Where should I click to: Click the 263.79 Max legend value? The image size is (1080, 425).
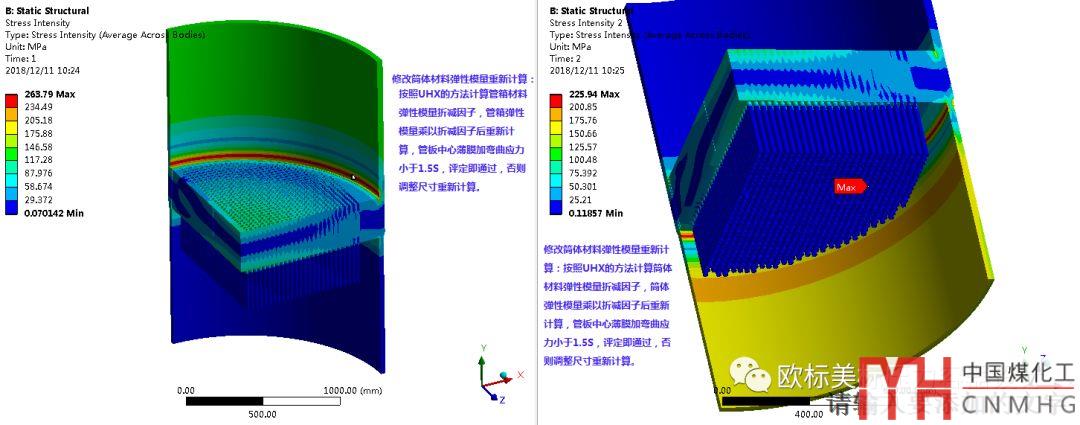pyautogui.click(x=50, y=94)
